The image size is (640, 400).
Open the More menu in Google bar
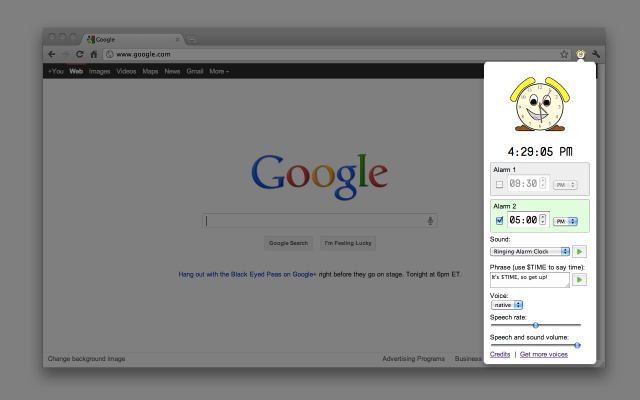pyautogui.click(x=219, y=71)
